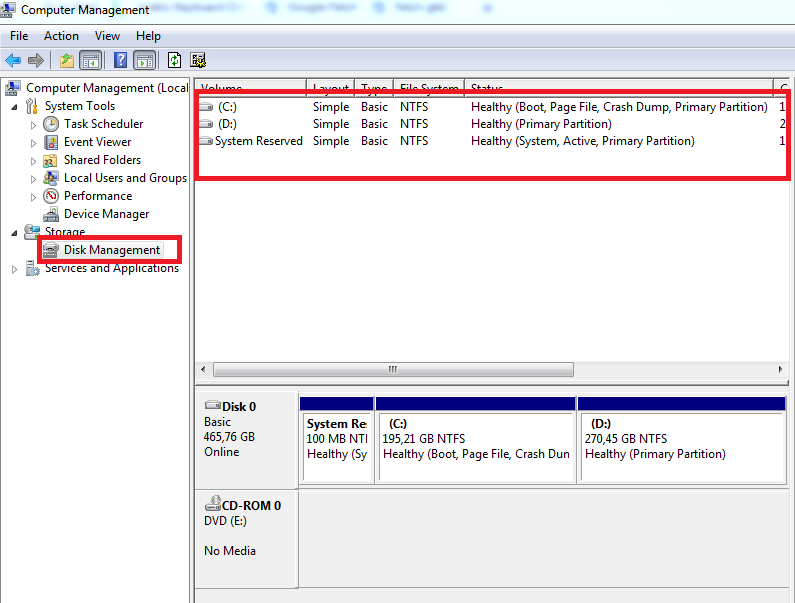The width and height of the screenshot is (795, 603).
Task: Select Task Scheduler in the tree
Action: 103,124
